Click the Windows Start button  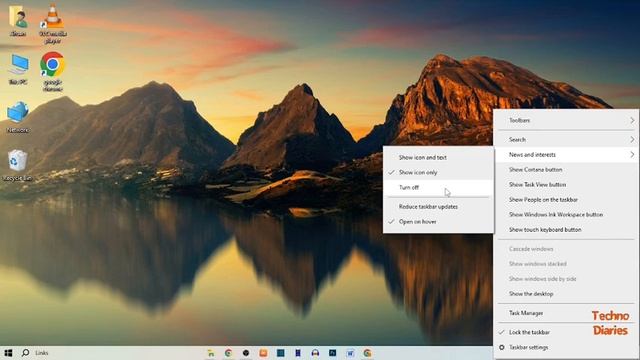point(8,353)
